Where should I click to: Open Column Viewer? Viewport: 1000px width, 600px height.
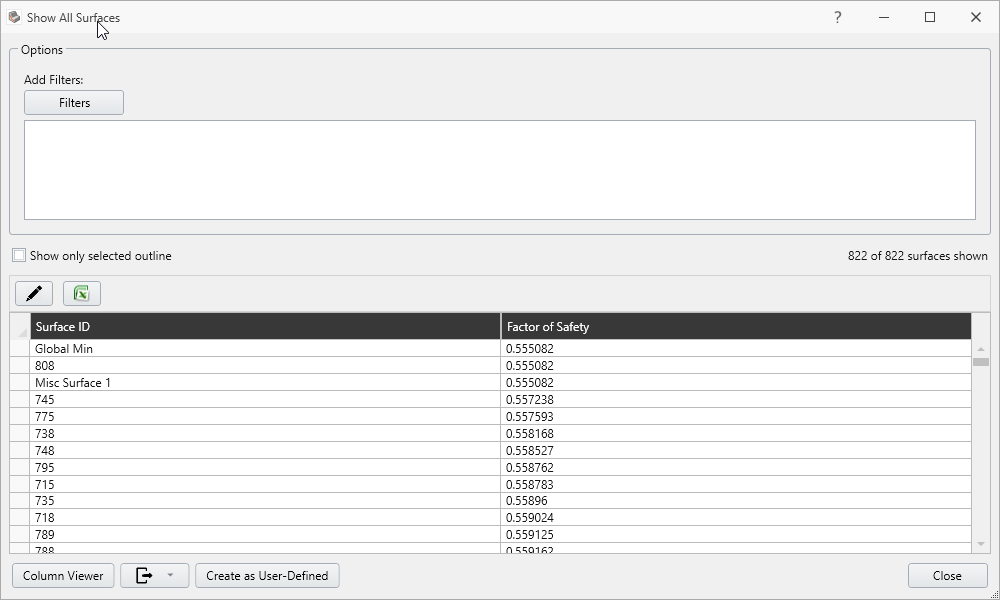63,576
